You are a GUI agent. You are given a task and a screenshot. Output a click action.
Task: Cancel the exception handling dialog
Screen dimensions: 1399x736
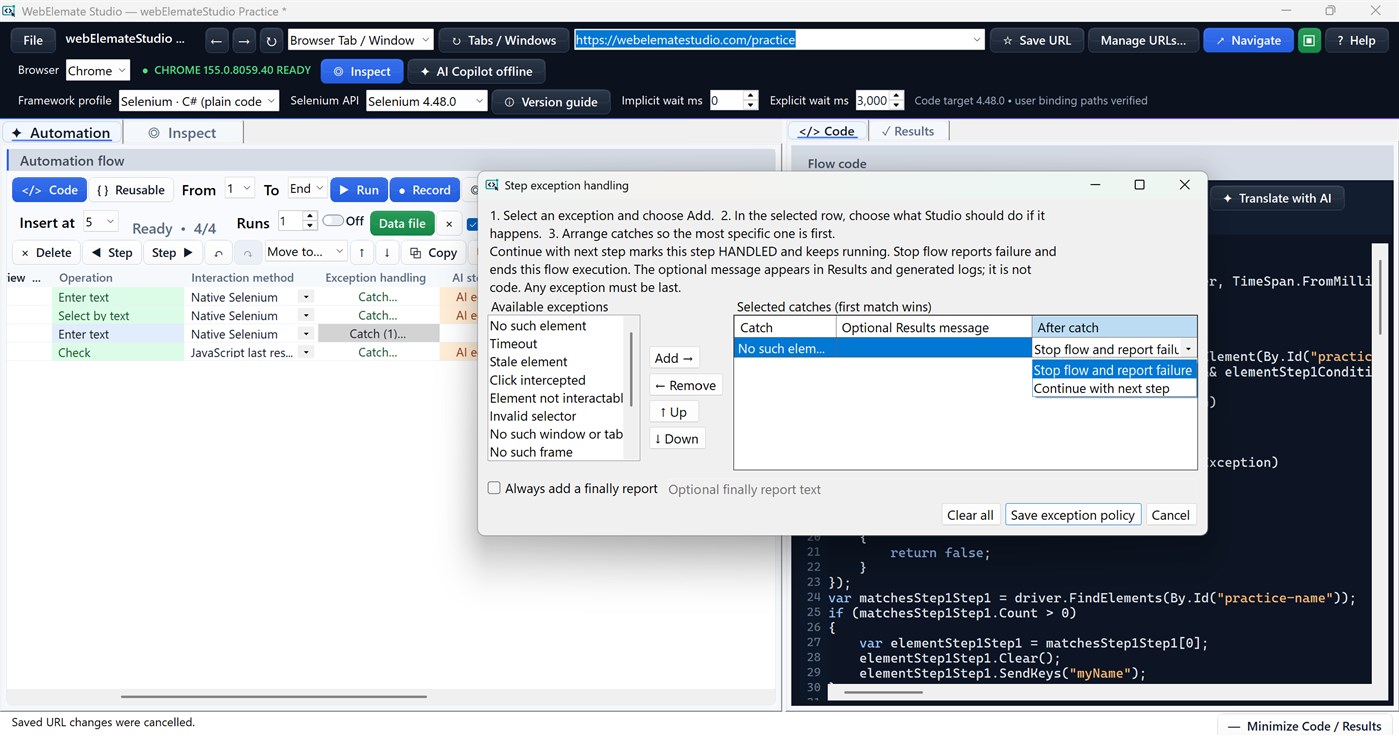(1170, 515)
